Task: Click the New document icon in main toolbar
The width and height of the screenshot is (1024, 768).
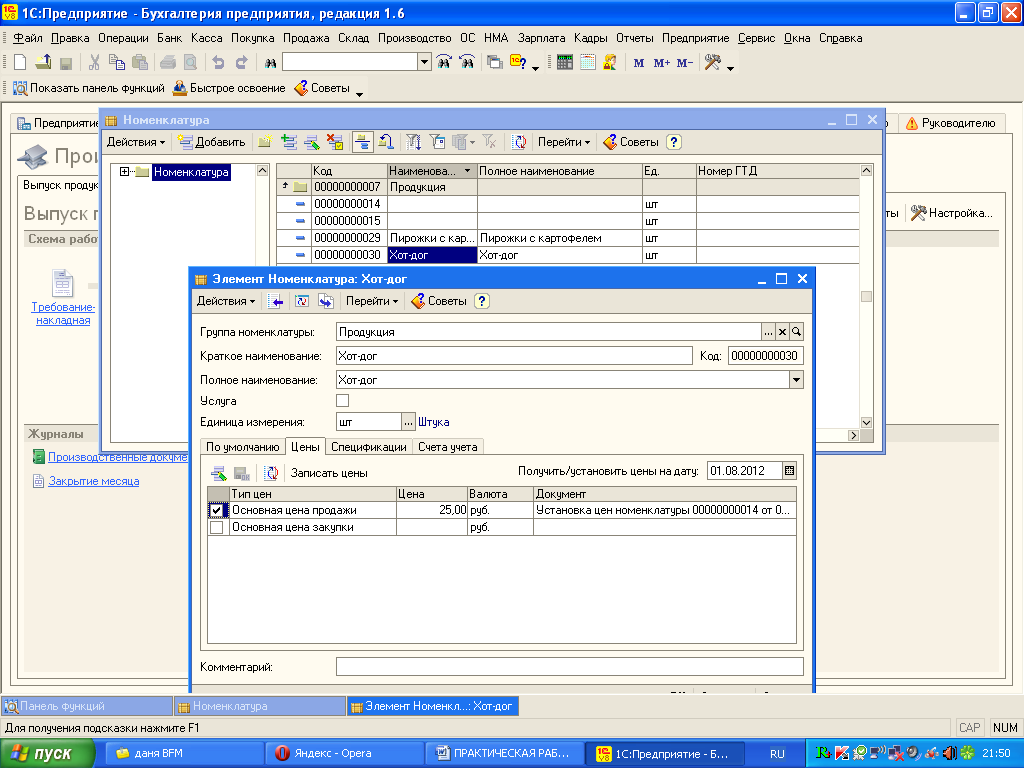Action: 20,63
